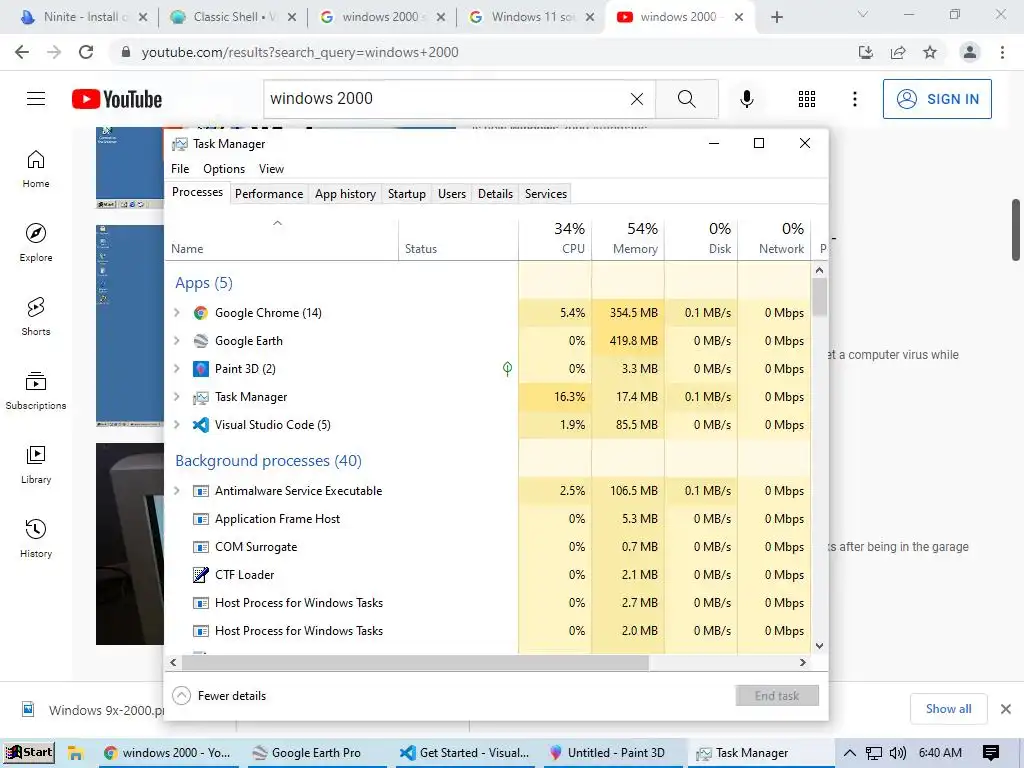
Task: Open Chrome's tab search dropdown arrow
Action: pos(863,14)
